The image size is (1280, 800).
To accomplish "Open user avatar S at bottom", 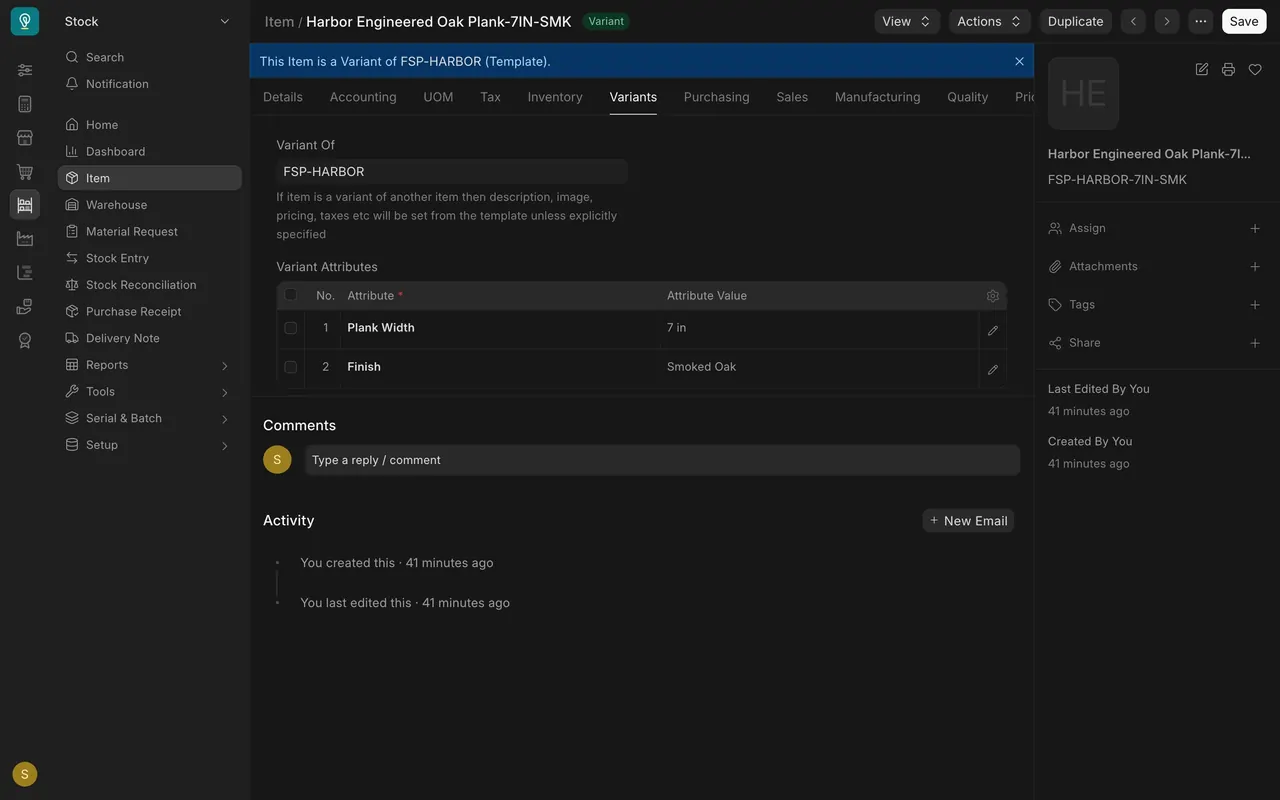I will tap(25, 774).
